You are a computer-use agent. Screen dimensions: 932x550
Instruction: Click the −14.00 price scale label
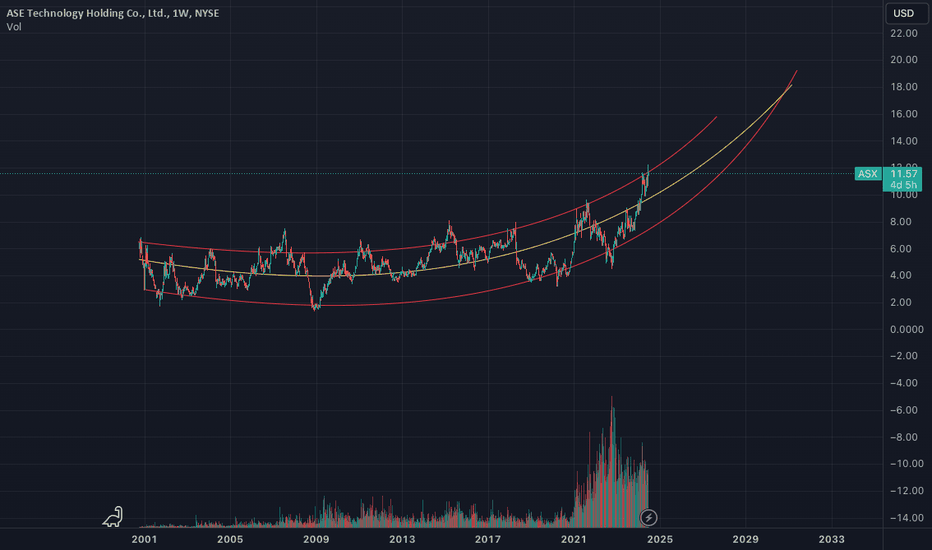(906, 518)
